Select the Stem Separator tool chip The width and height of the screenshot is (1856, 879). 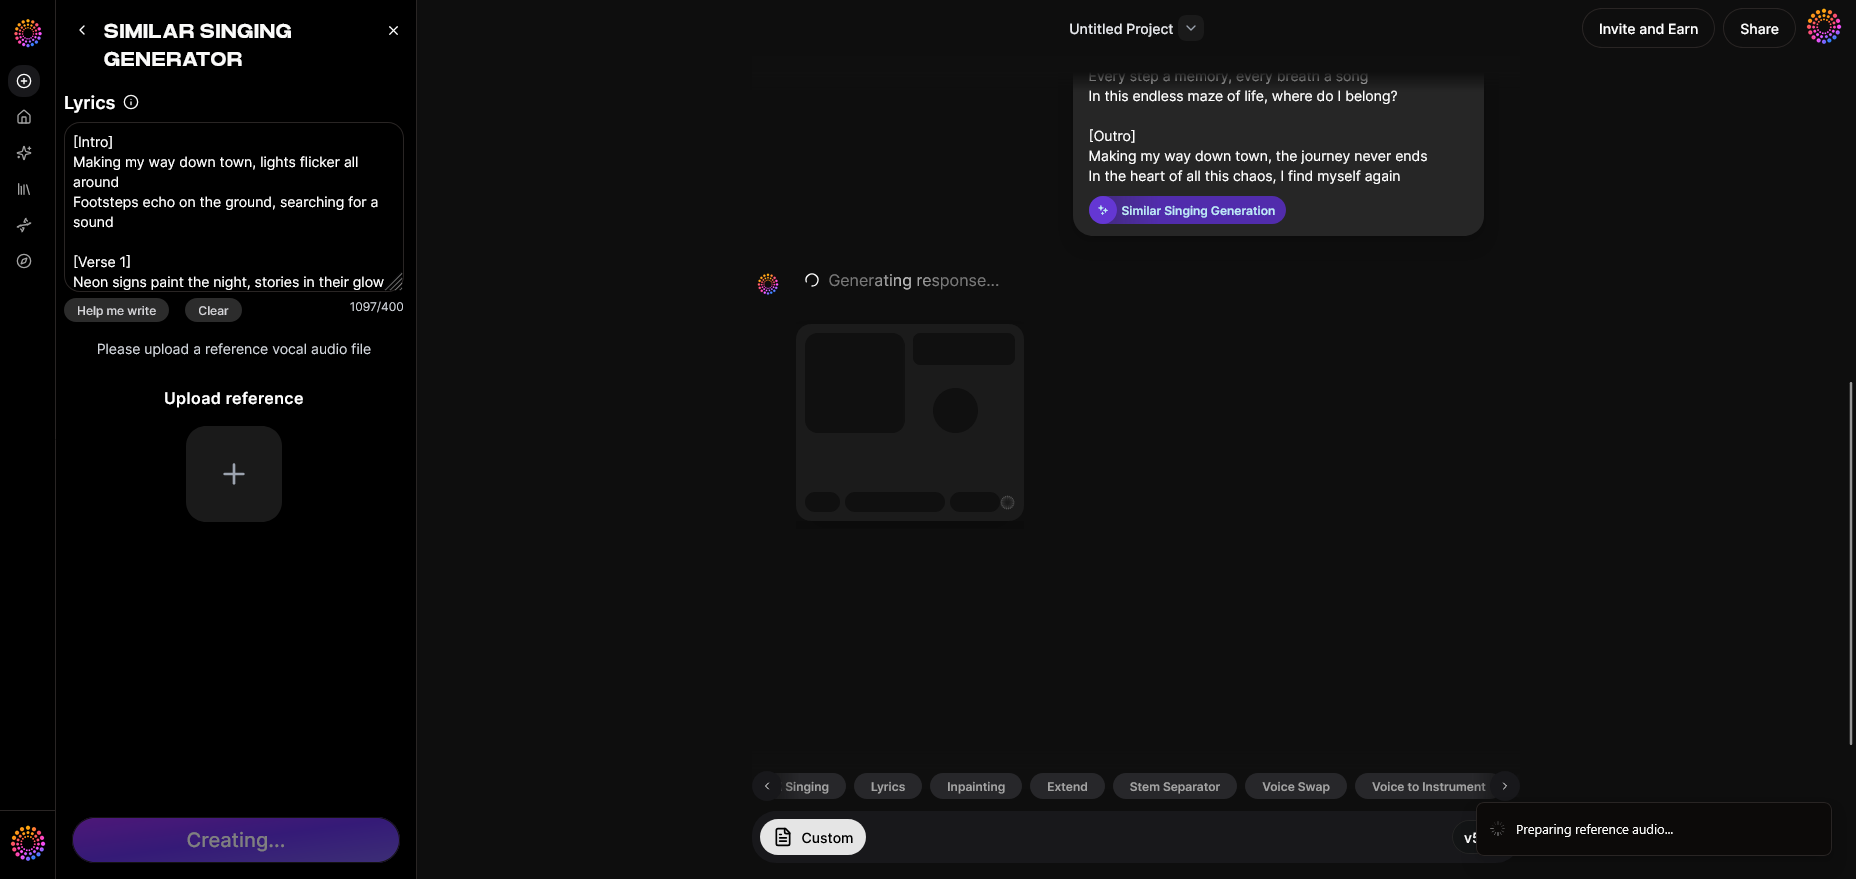(x=1175, y=787)
